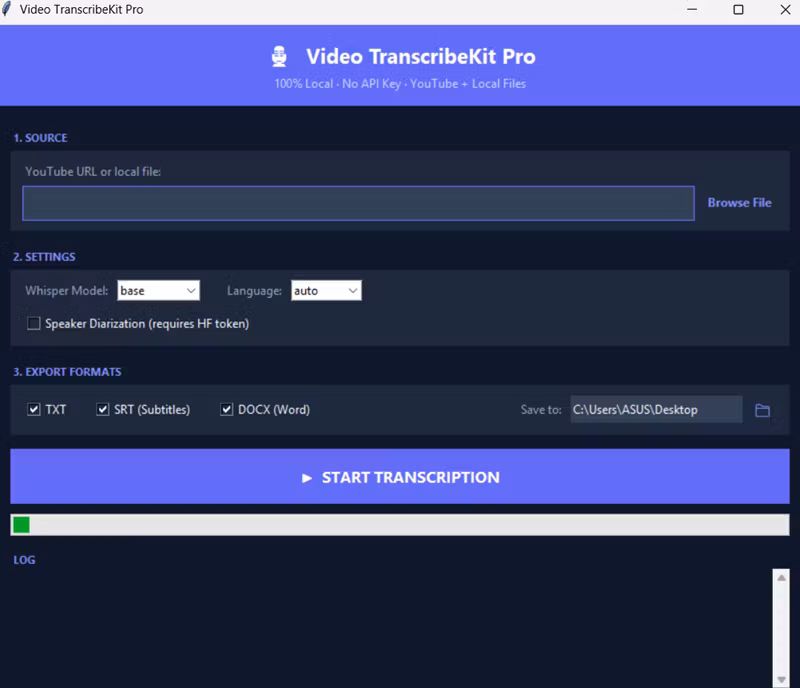This screenshot has height=688, width=800.
Task: Start transcription with the big button
Action: (400, 476)
